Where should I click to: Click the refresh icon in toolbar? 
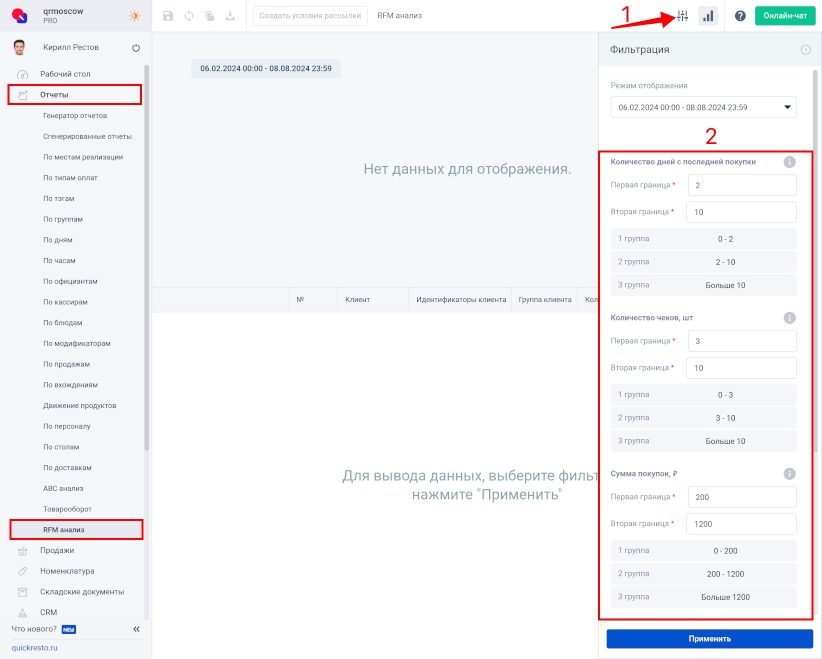(189, 16)
